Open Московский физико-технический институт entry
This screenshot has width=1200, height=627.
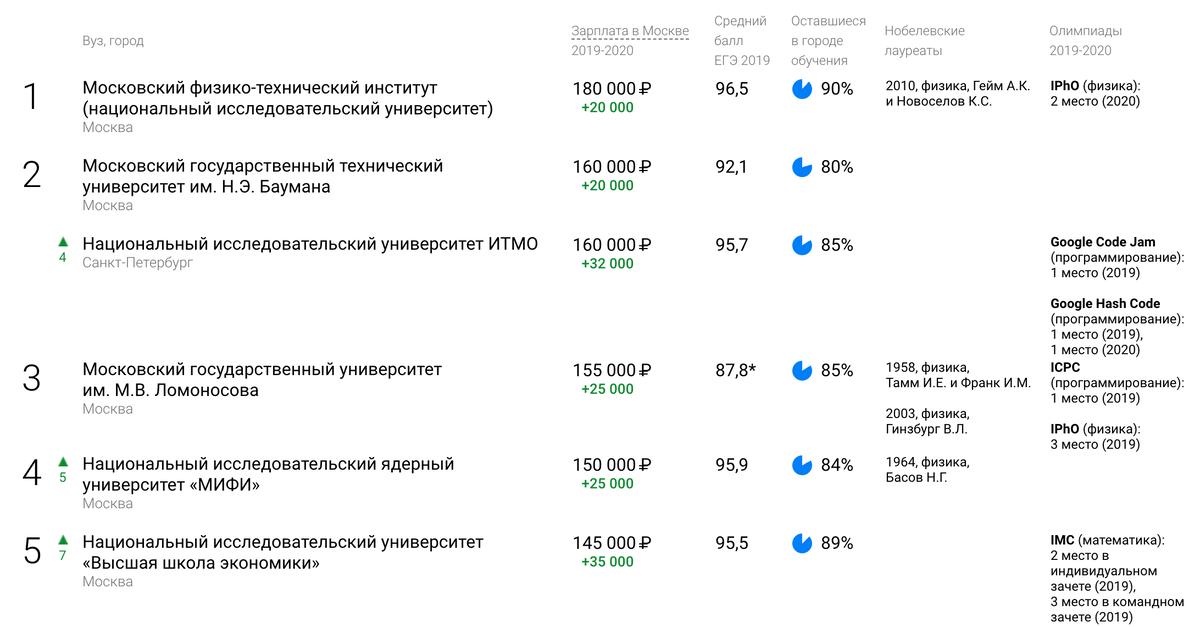[288, 98]
